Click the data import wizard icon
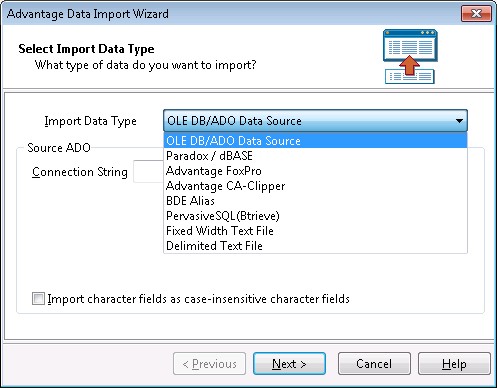Image resolution: width=497 pixels, height=388 pixels. click(410, 56)
